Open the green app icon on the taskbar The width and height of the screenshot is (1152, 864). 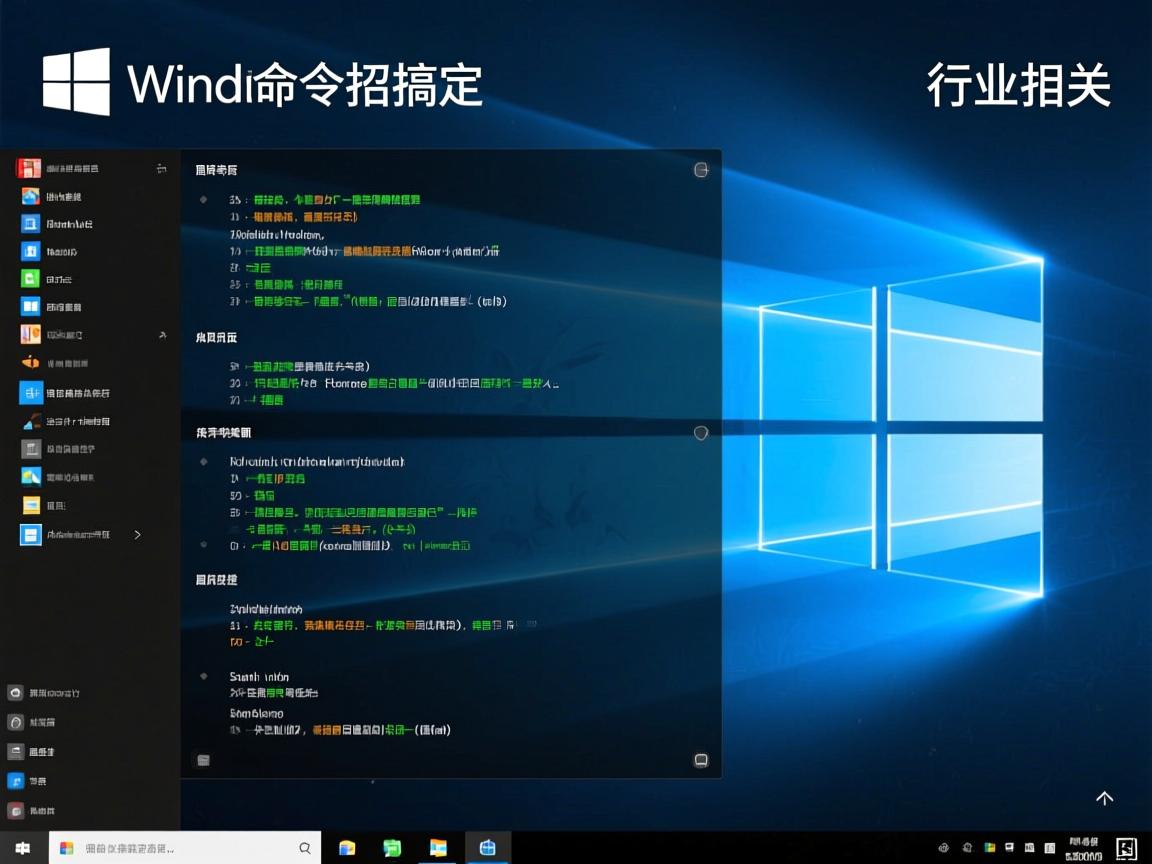(392, 847)
